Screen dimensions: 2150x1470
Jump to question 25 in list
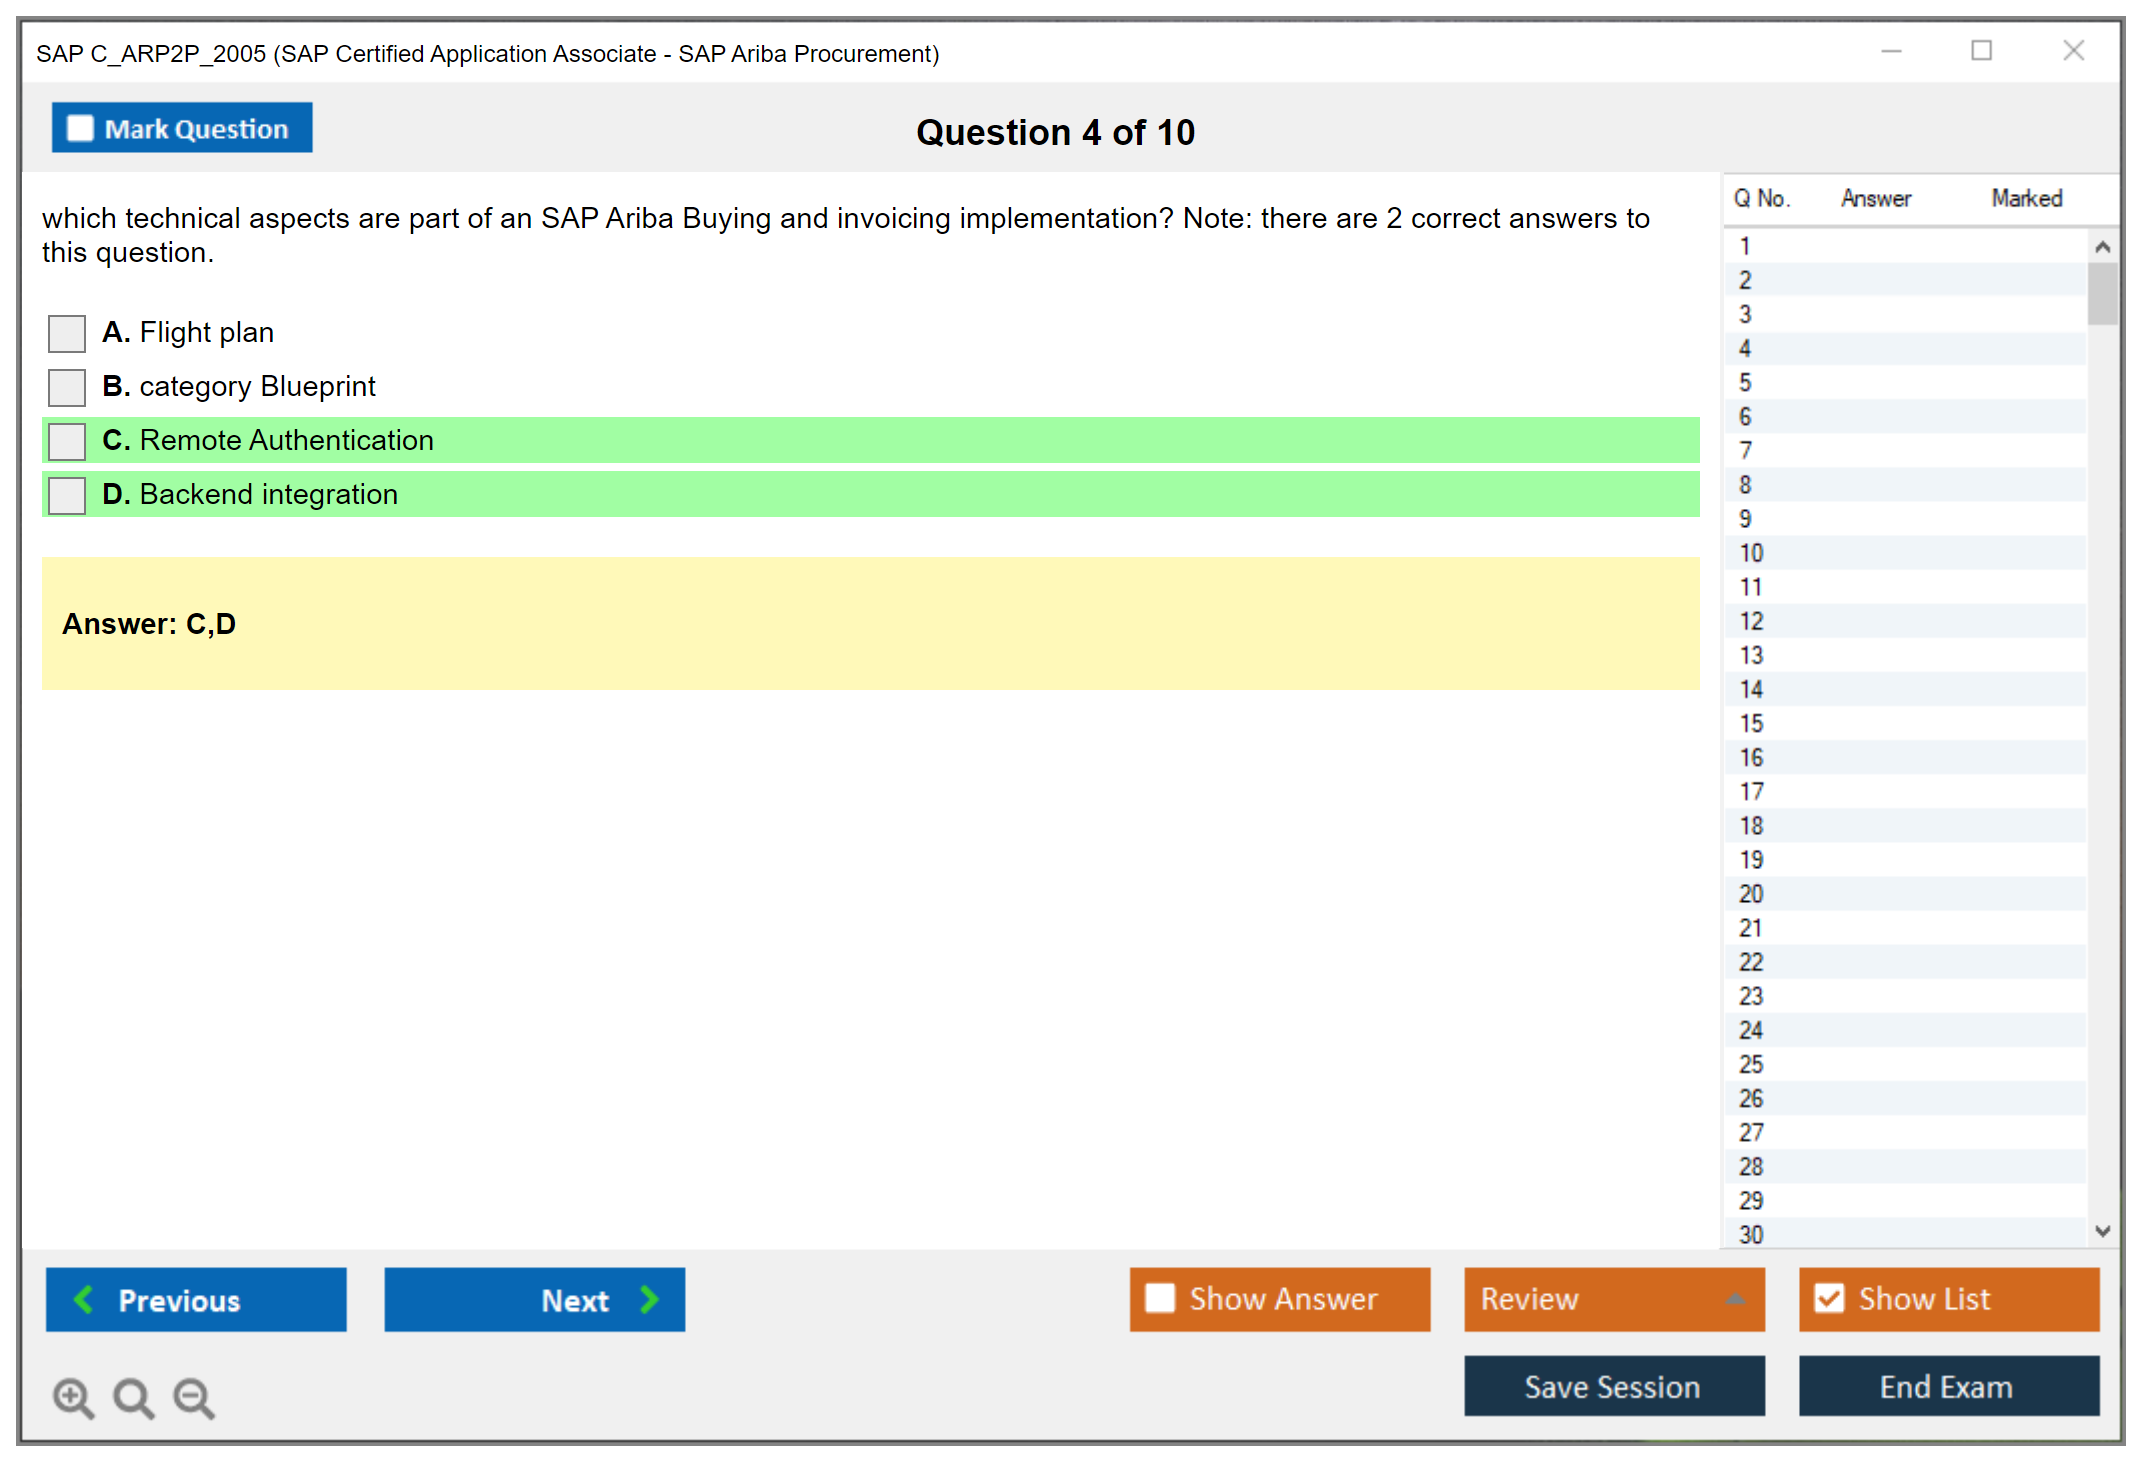tap(1751, 1064)
